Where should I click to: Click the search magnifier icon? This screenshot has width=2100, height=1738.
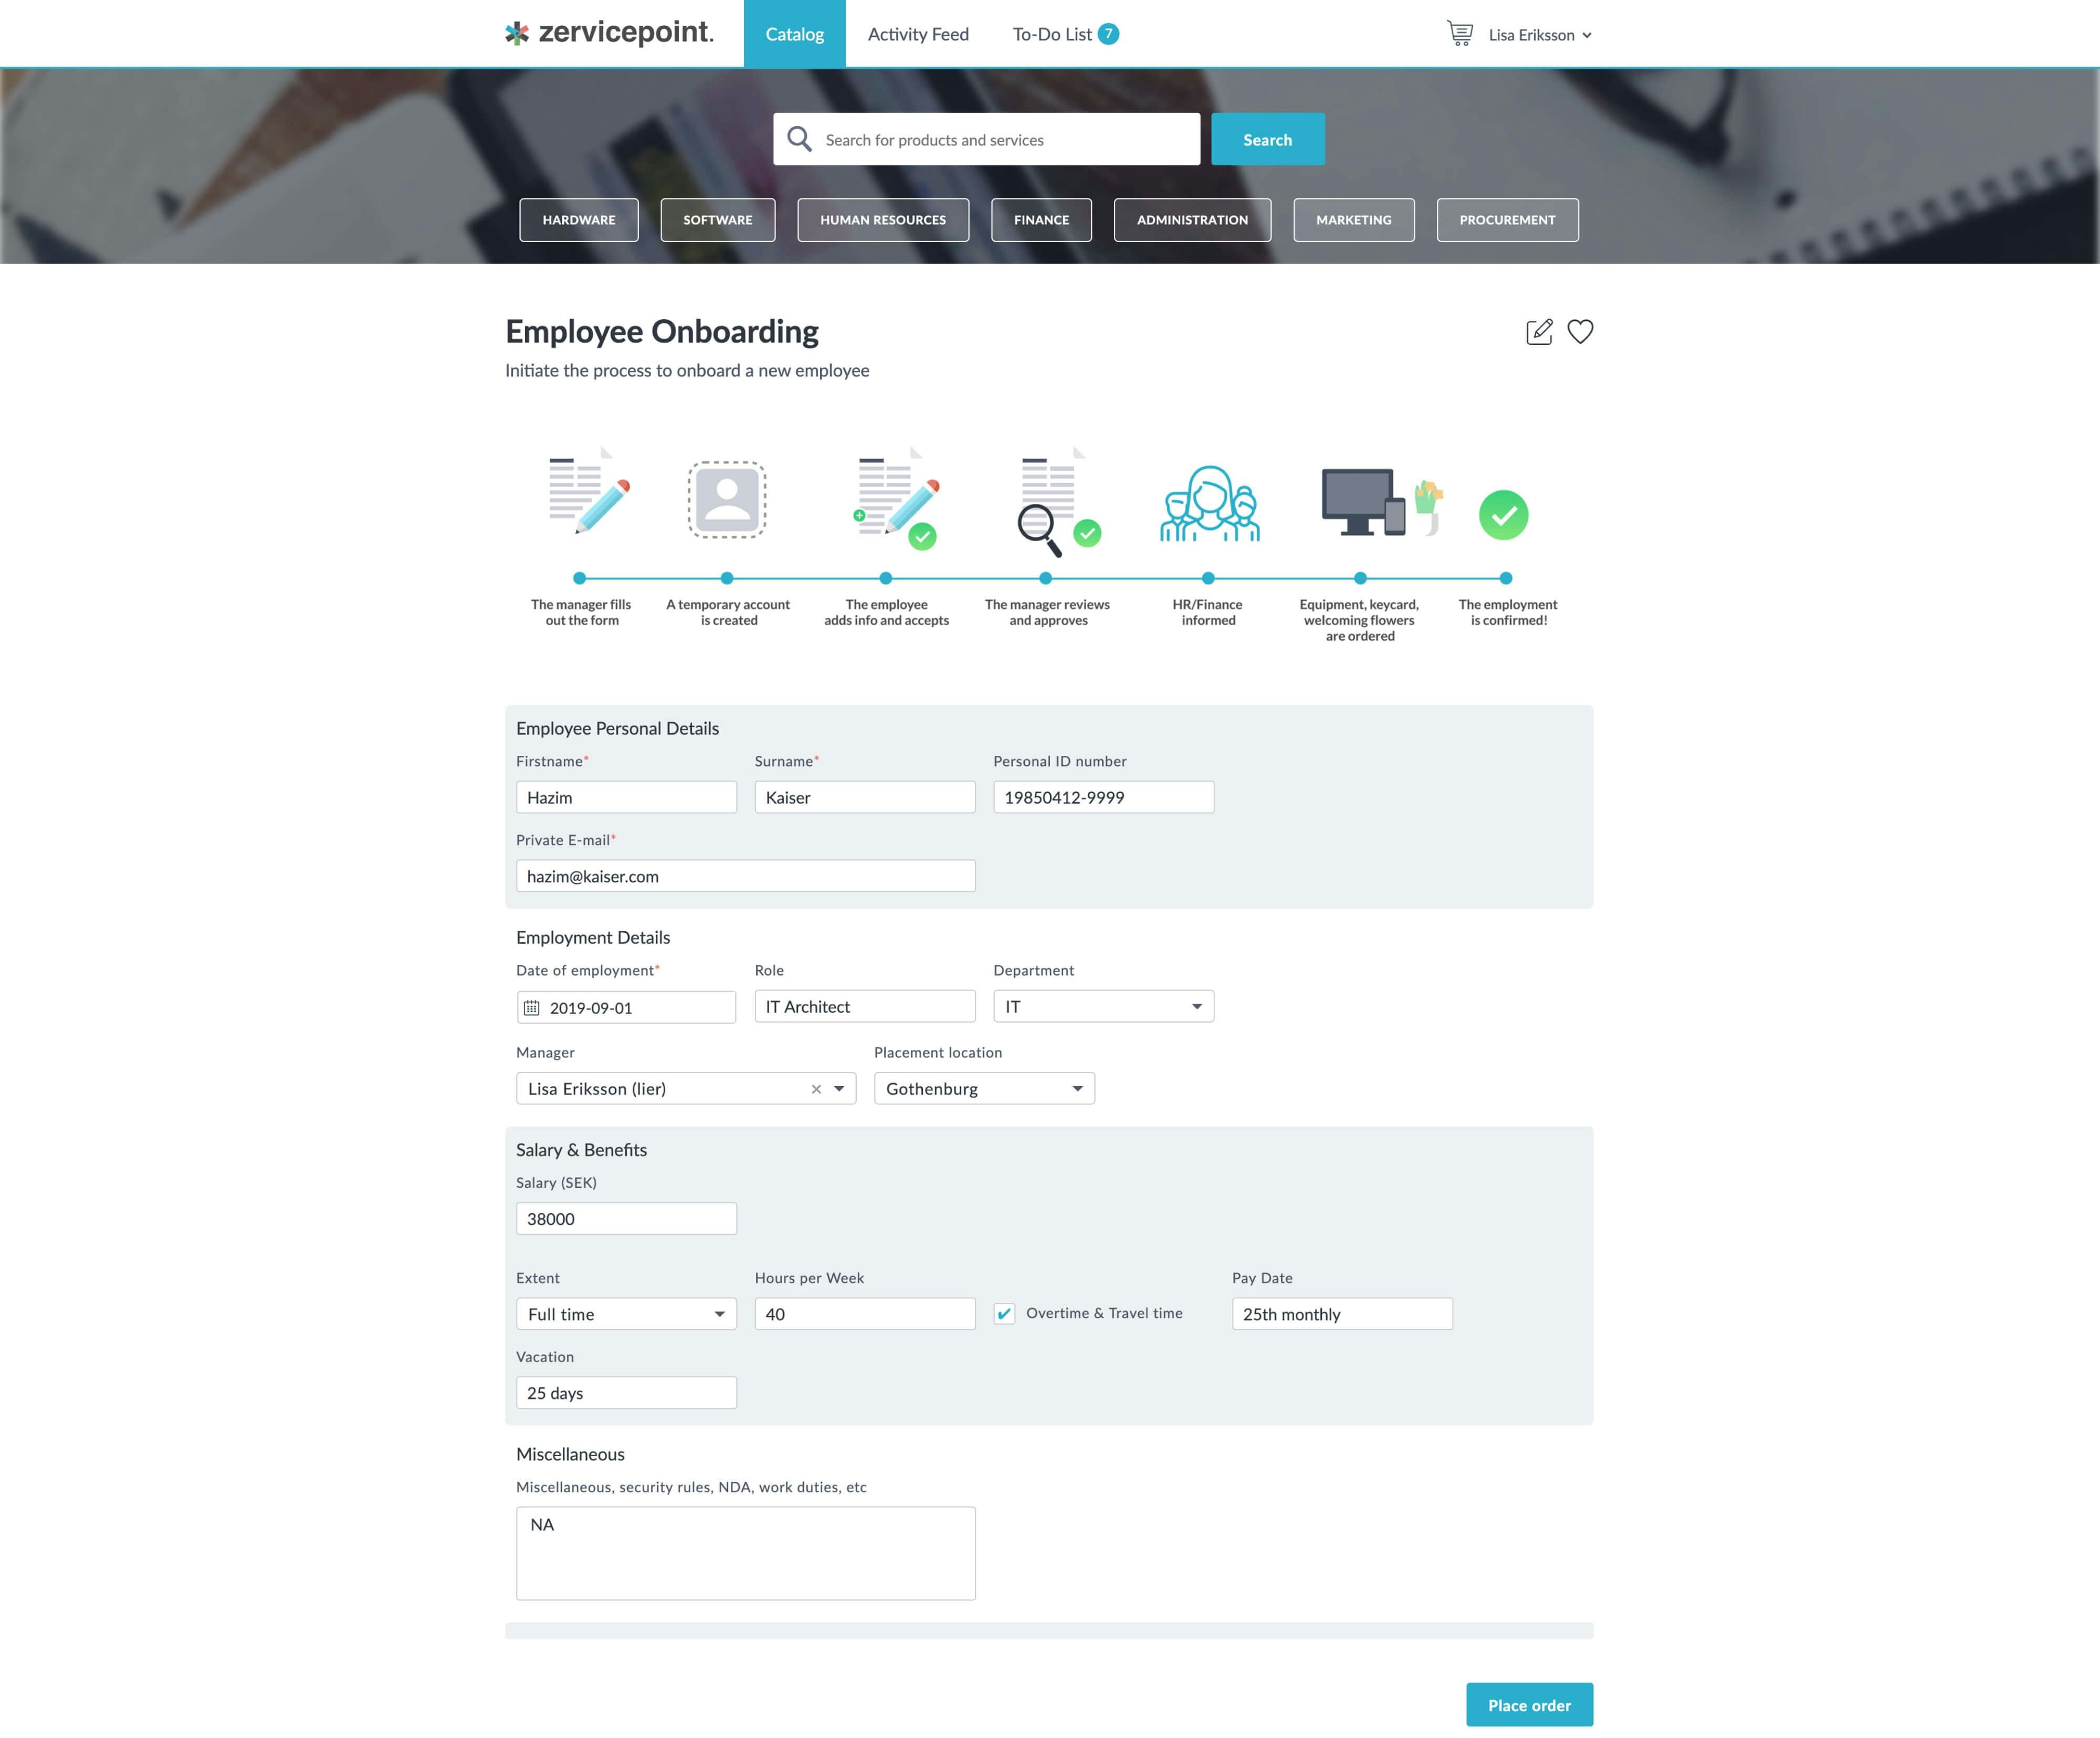799,139
